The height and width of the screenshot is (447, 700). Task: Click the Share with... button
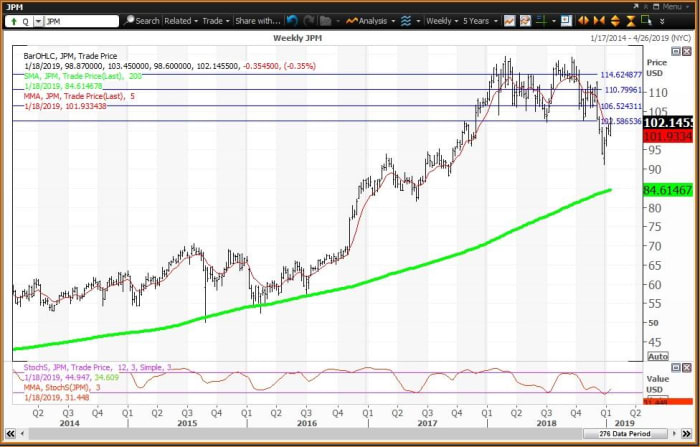[x=258, y=20]
